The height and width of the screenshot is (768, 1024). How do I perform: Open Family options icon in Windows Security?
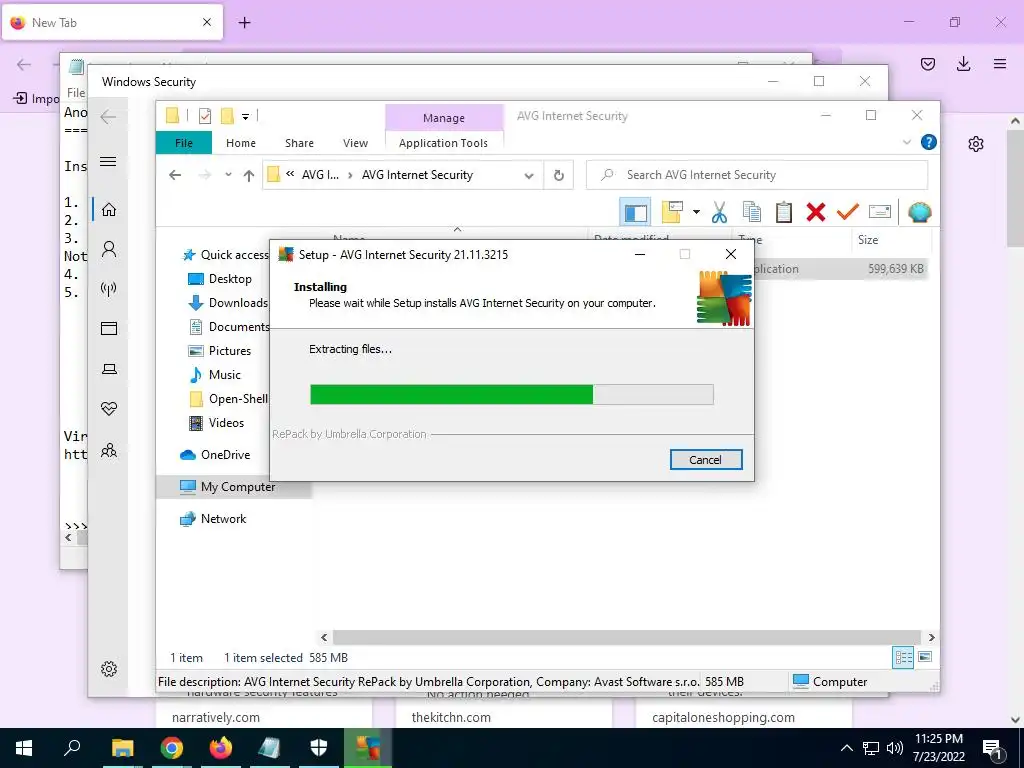pos(109,451)
